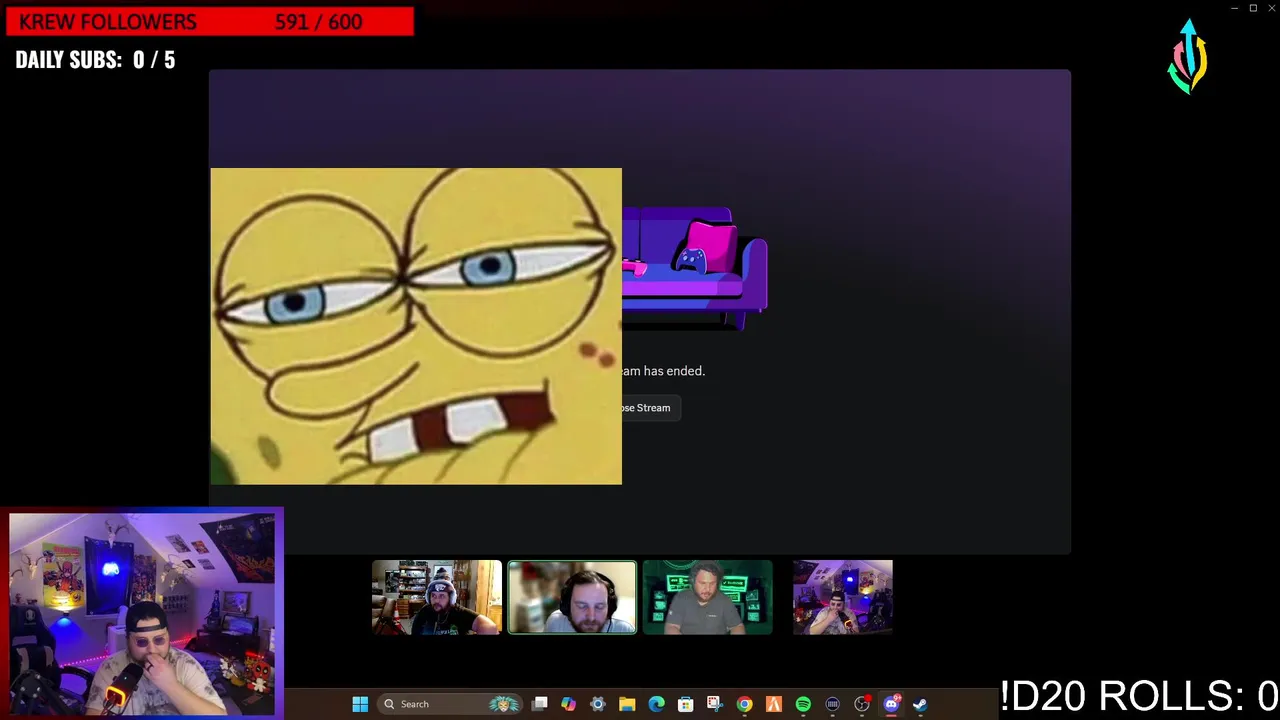Image resolution: width=1280 pixels, height=720 pixels.
Task: Open Snipping Tool from taskbar
Action: coord(714,704)
